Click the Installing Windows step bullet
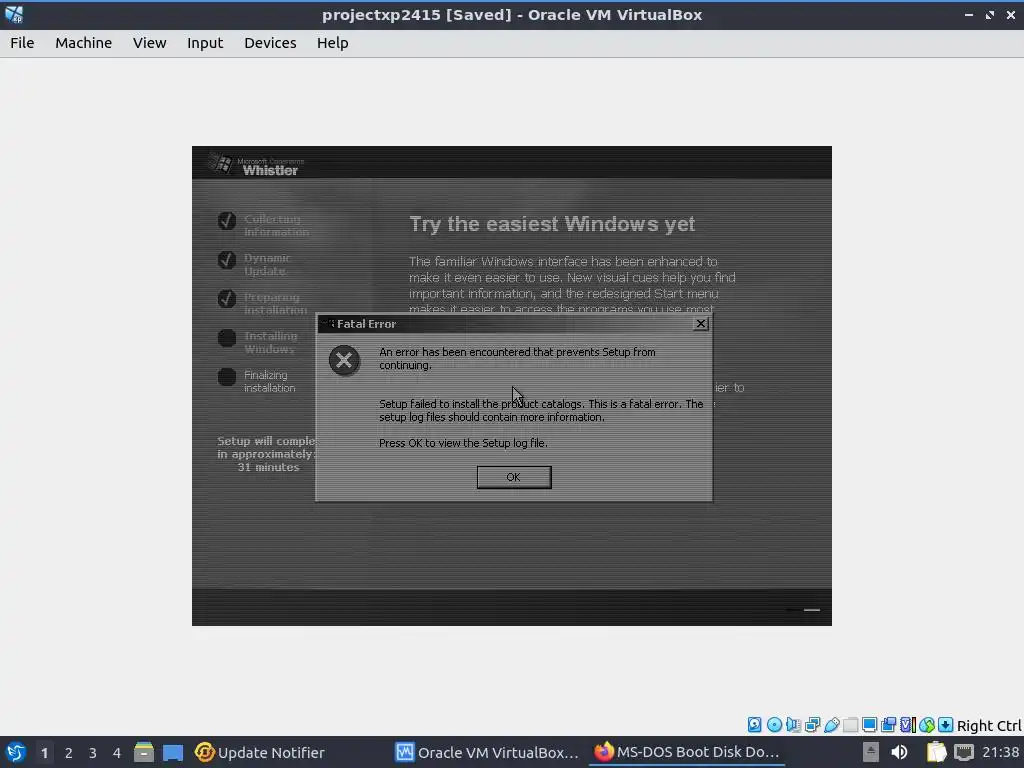 (227, 338)
